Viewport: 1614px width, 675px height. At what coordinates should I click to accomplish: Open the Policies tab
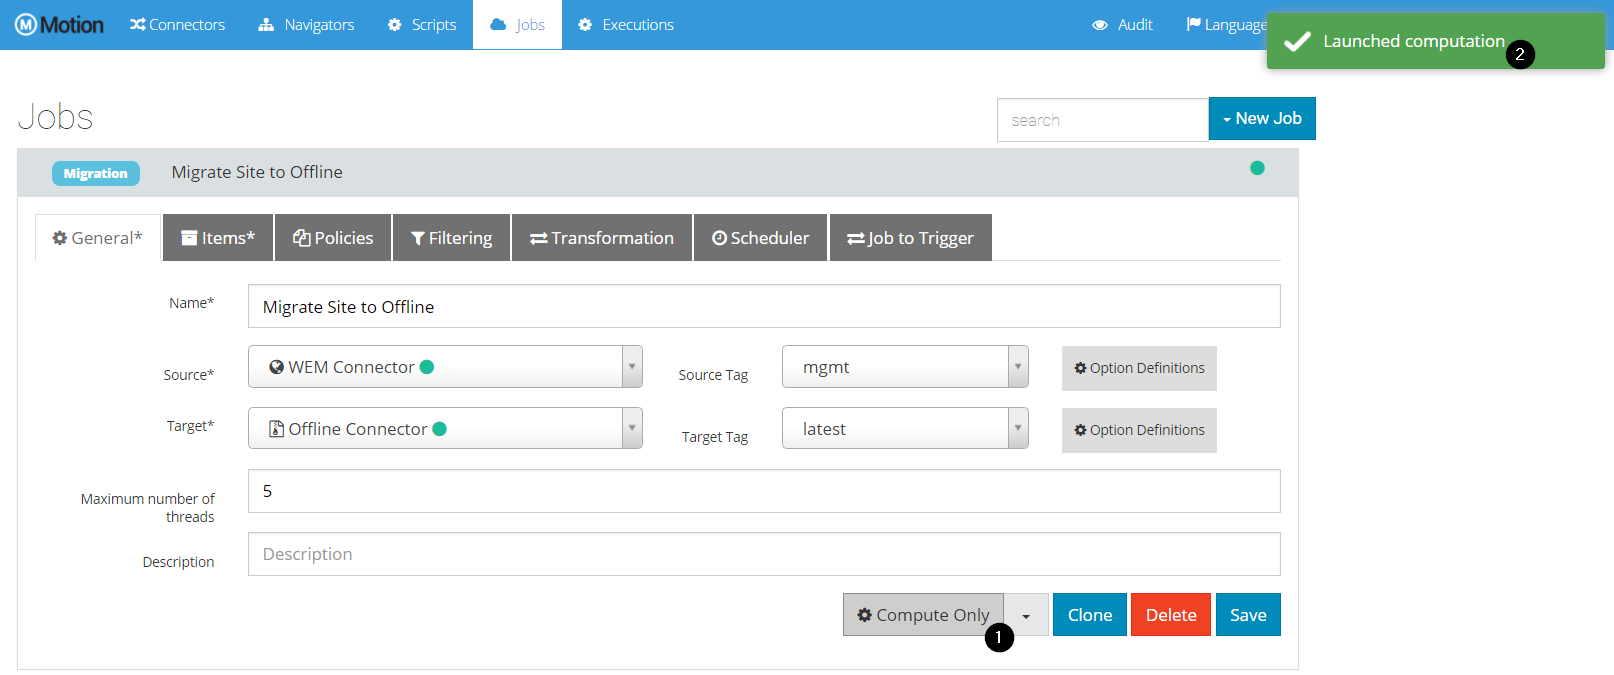click(333, 238)
